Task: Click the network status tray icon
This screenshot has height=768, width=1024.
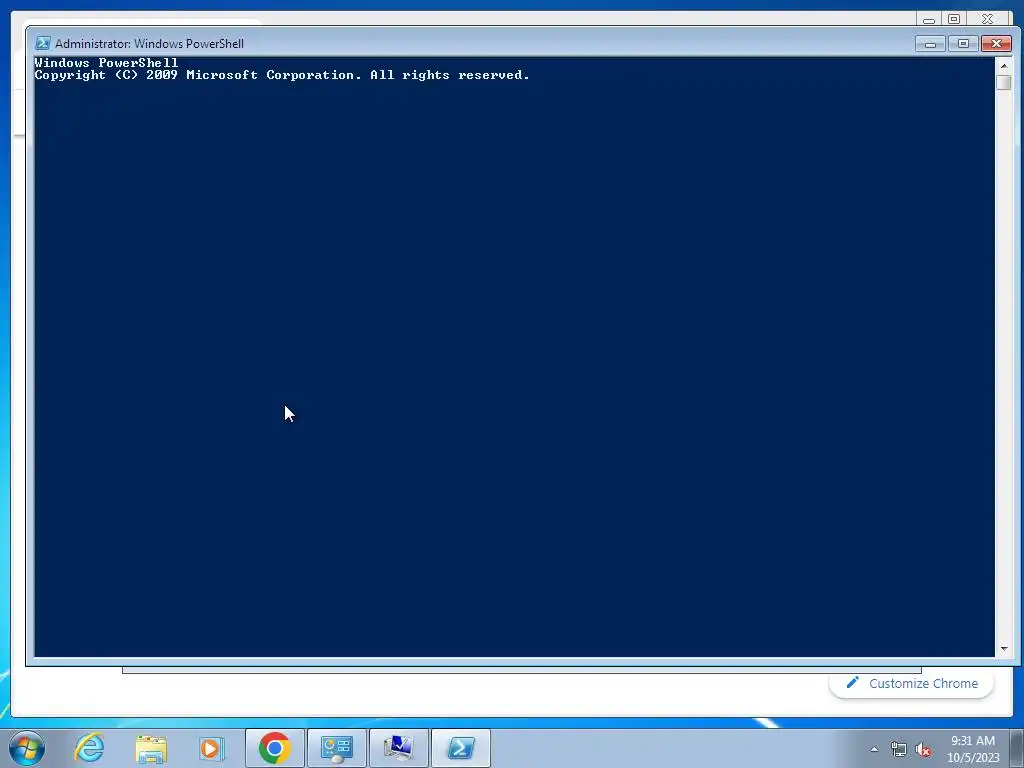Action: [x=899, y=750]
